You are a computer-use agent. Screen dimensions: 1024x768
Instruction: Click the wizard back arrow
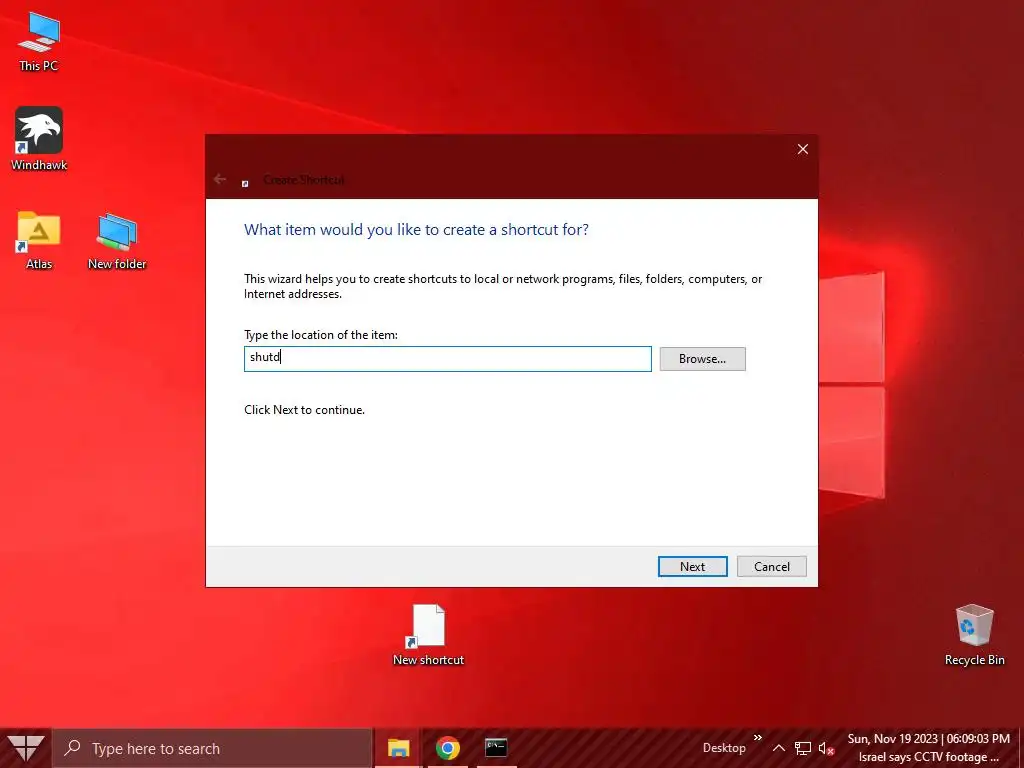(219, 179)
